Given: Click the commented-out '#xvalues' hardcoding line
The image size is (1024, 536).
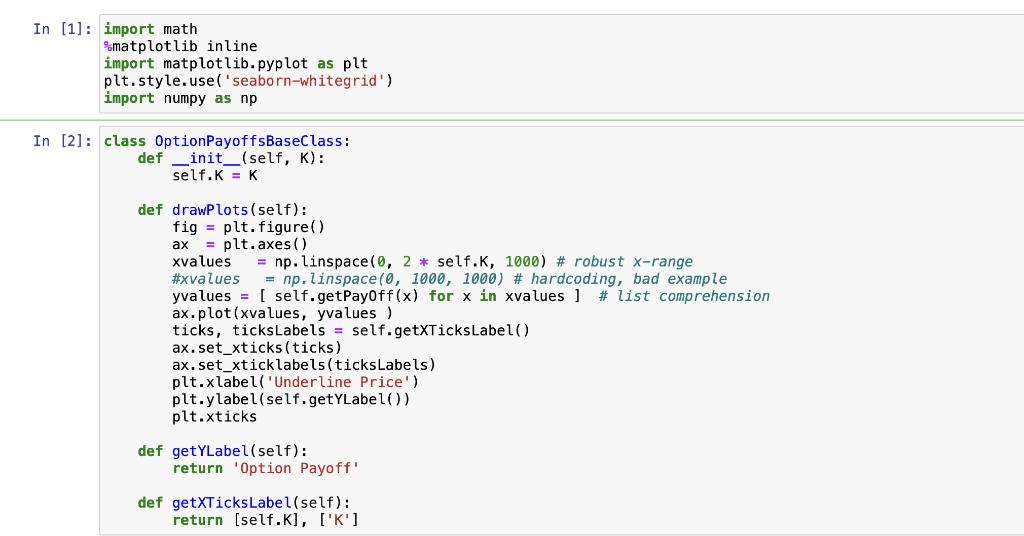Looking at the screenshot, I should [449, 279].
